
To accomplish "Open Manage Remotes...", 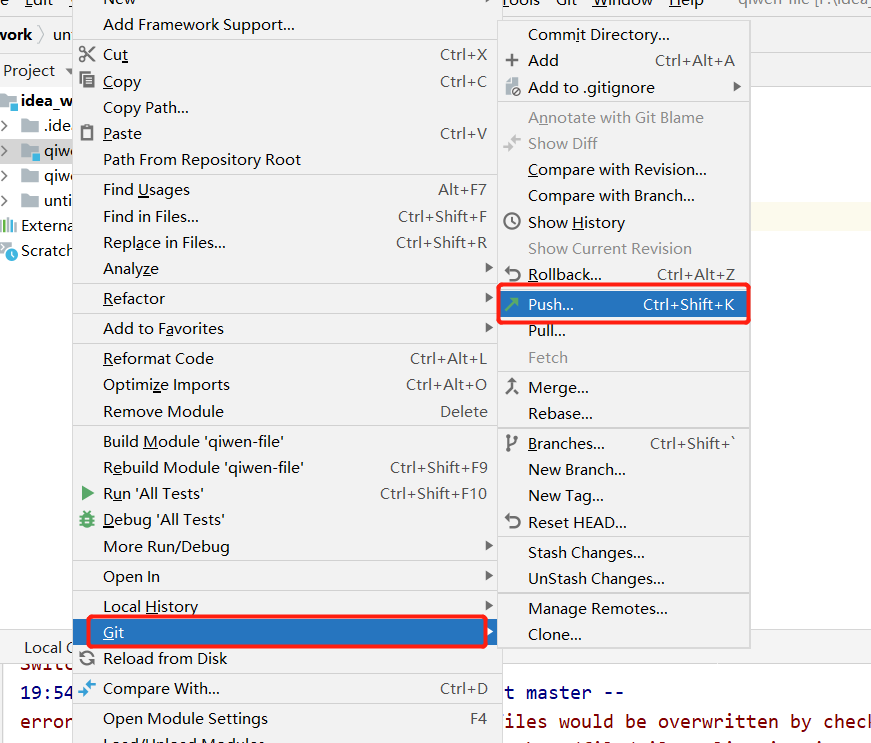I will [624, 609].
